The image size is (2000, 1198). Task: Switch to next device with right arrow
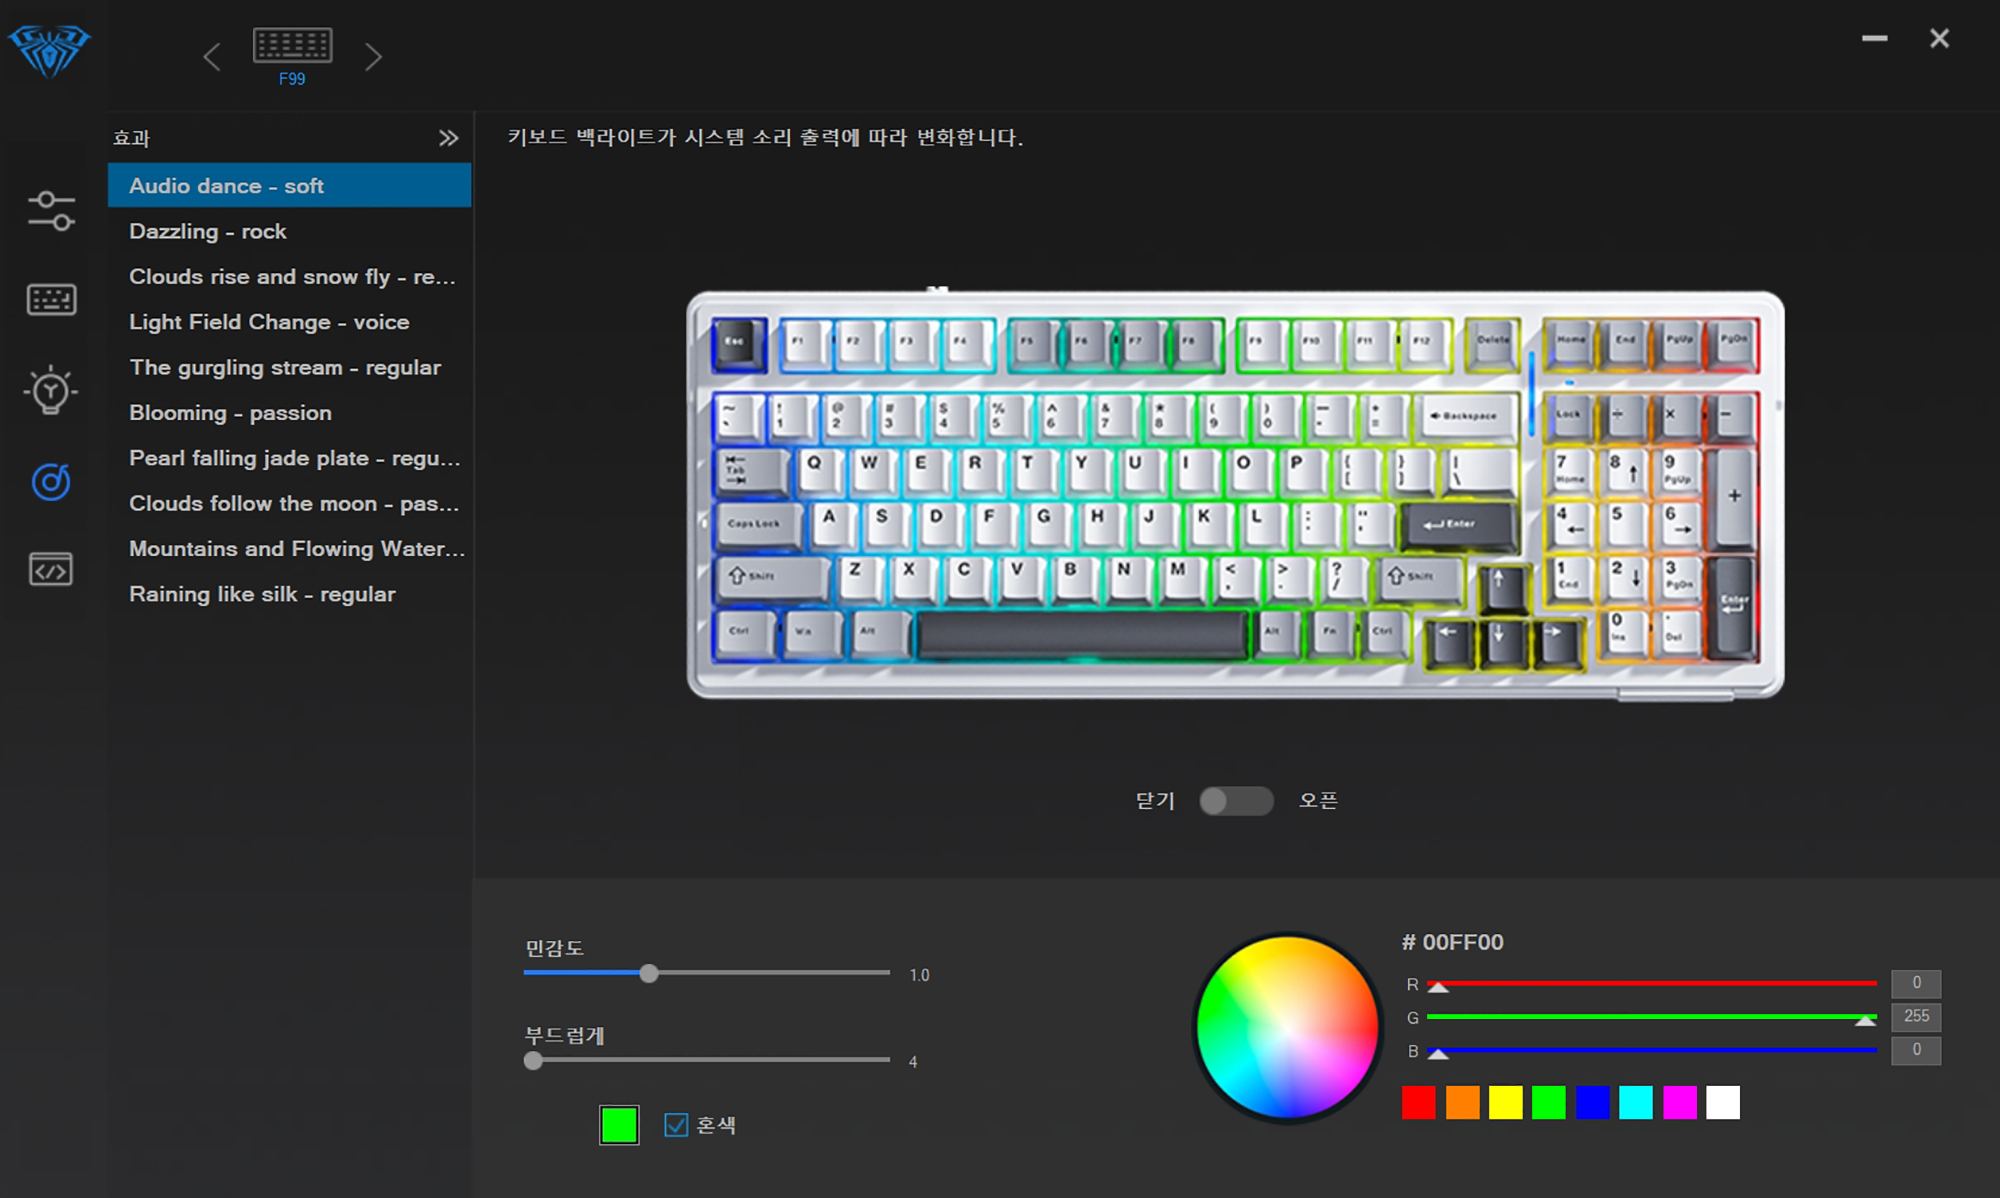pyautogui.click(x=373, y=57)
